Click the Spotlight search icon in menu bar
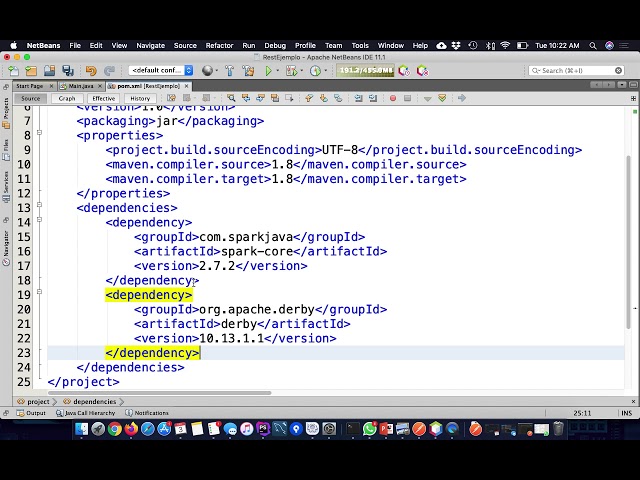The width and height of the screenshot is (640, 480). click(x=593, y=45)
